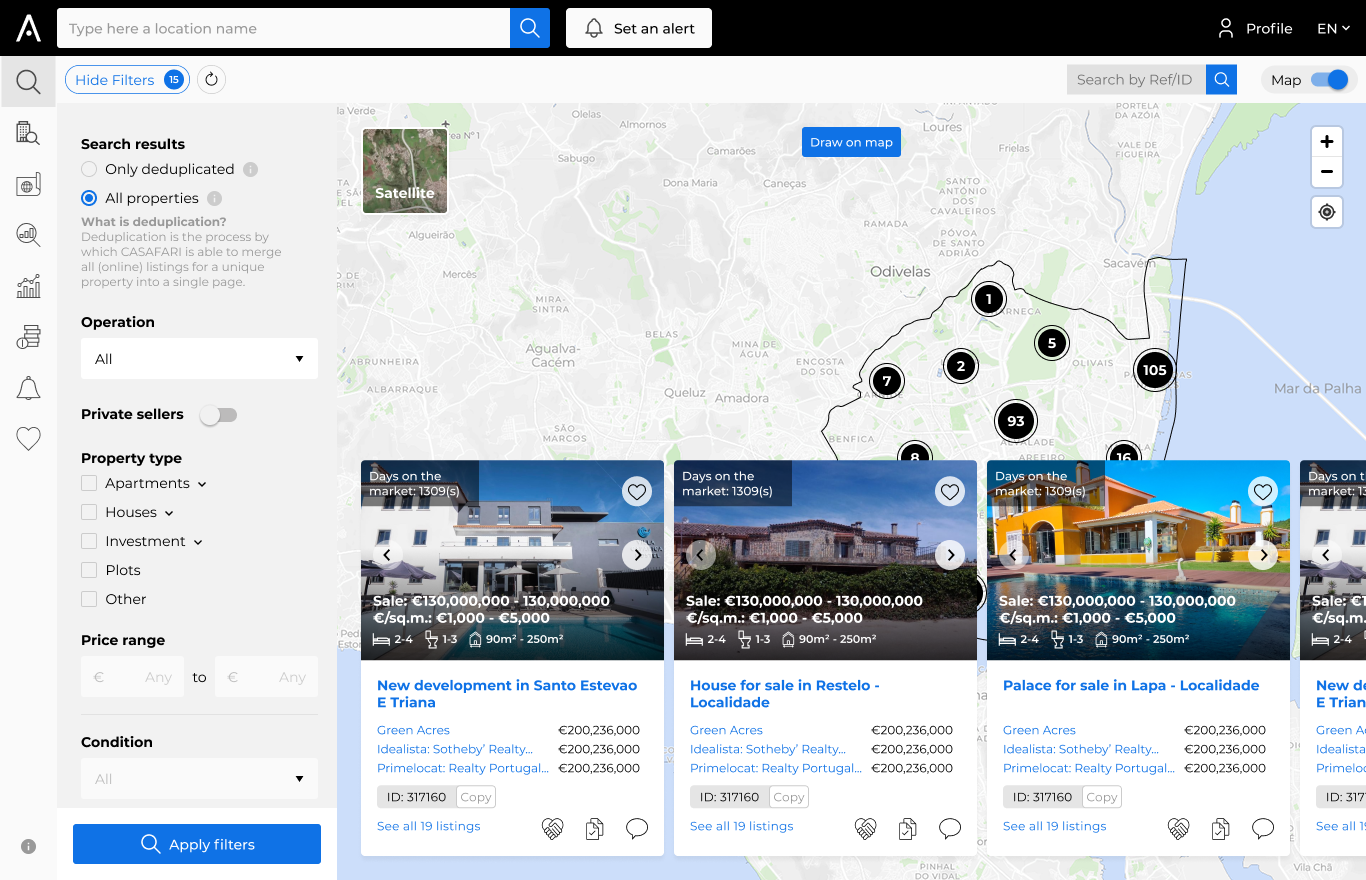Select the Only deduplicated radio option
The width and height of the screenshot is (1366, 880).
[x=90, y=170]
